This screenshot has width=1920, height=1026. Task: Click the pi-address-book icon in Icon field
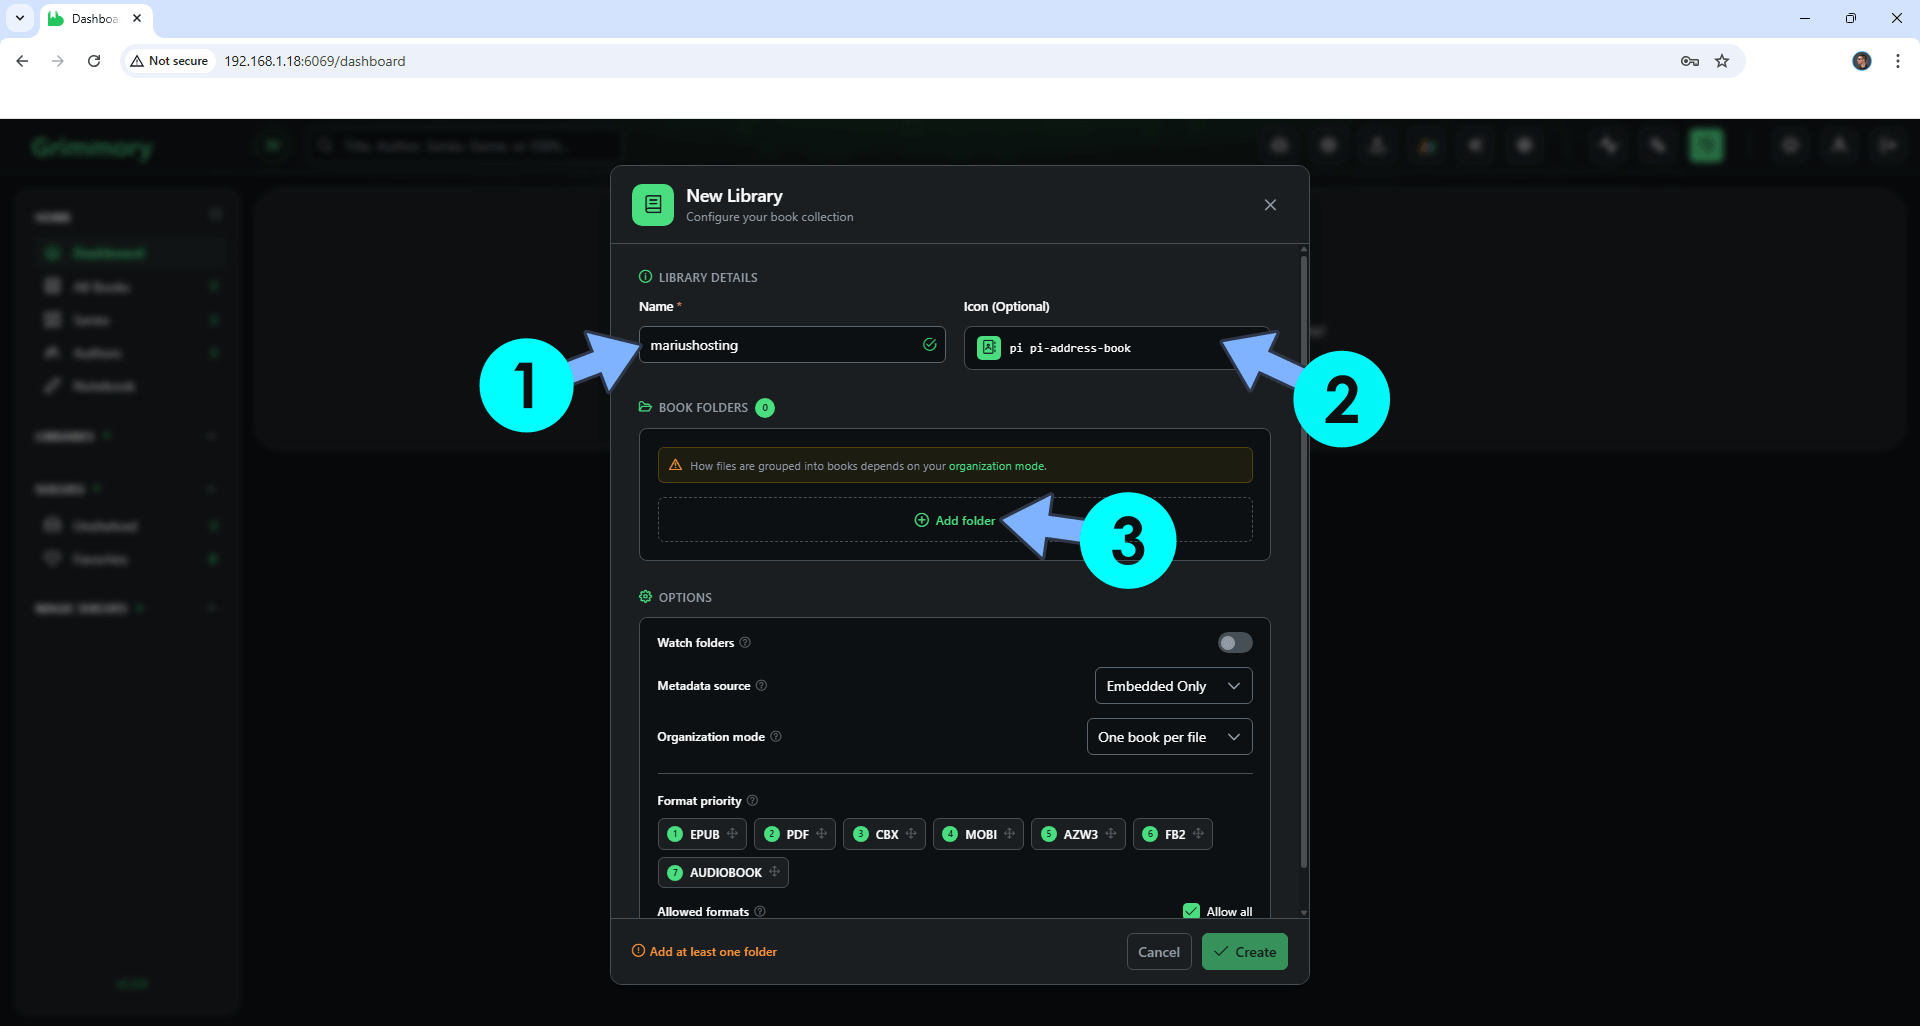pyautogui.click(x=989, y=347)
